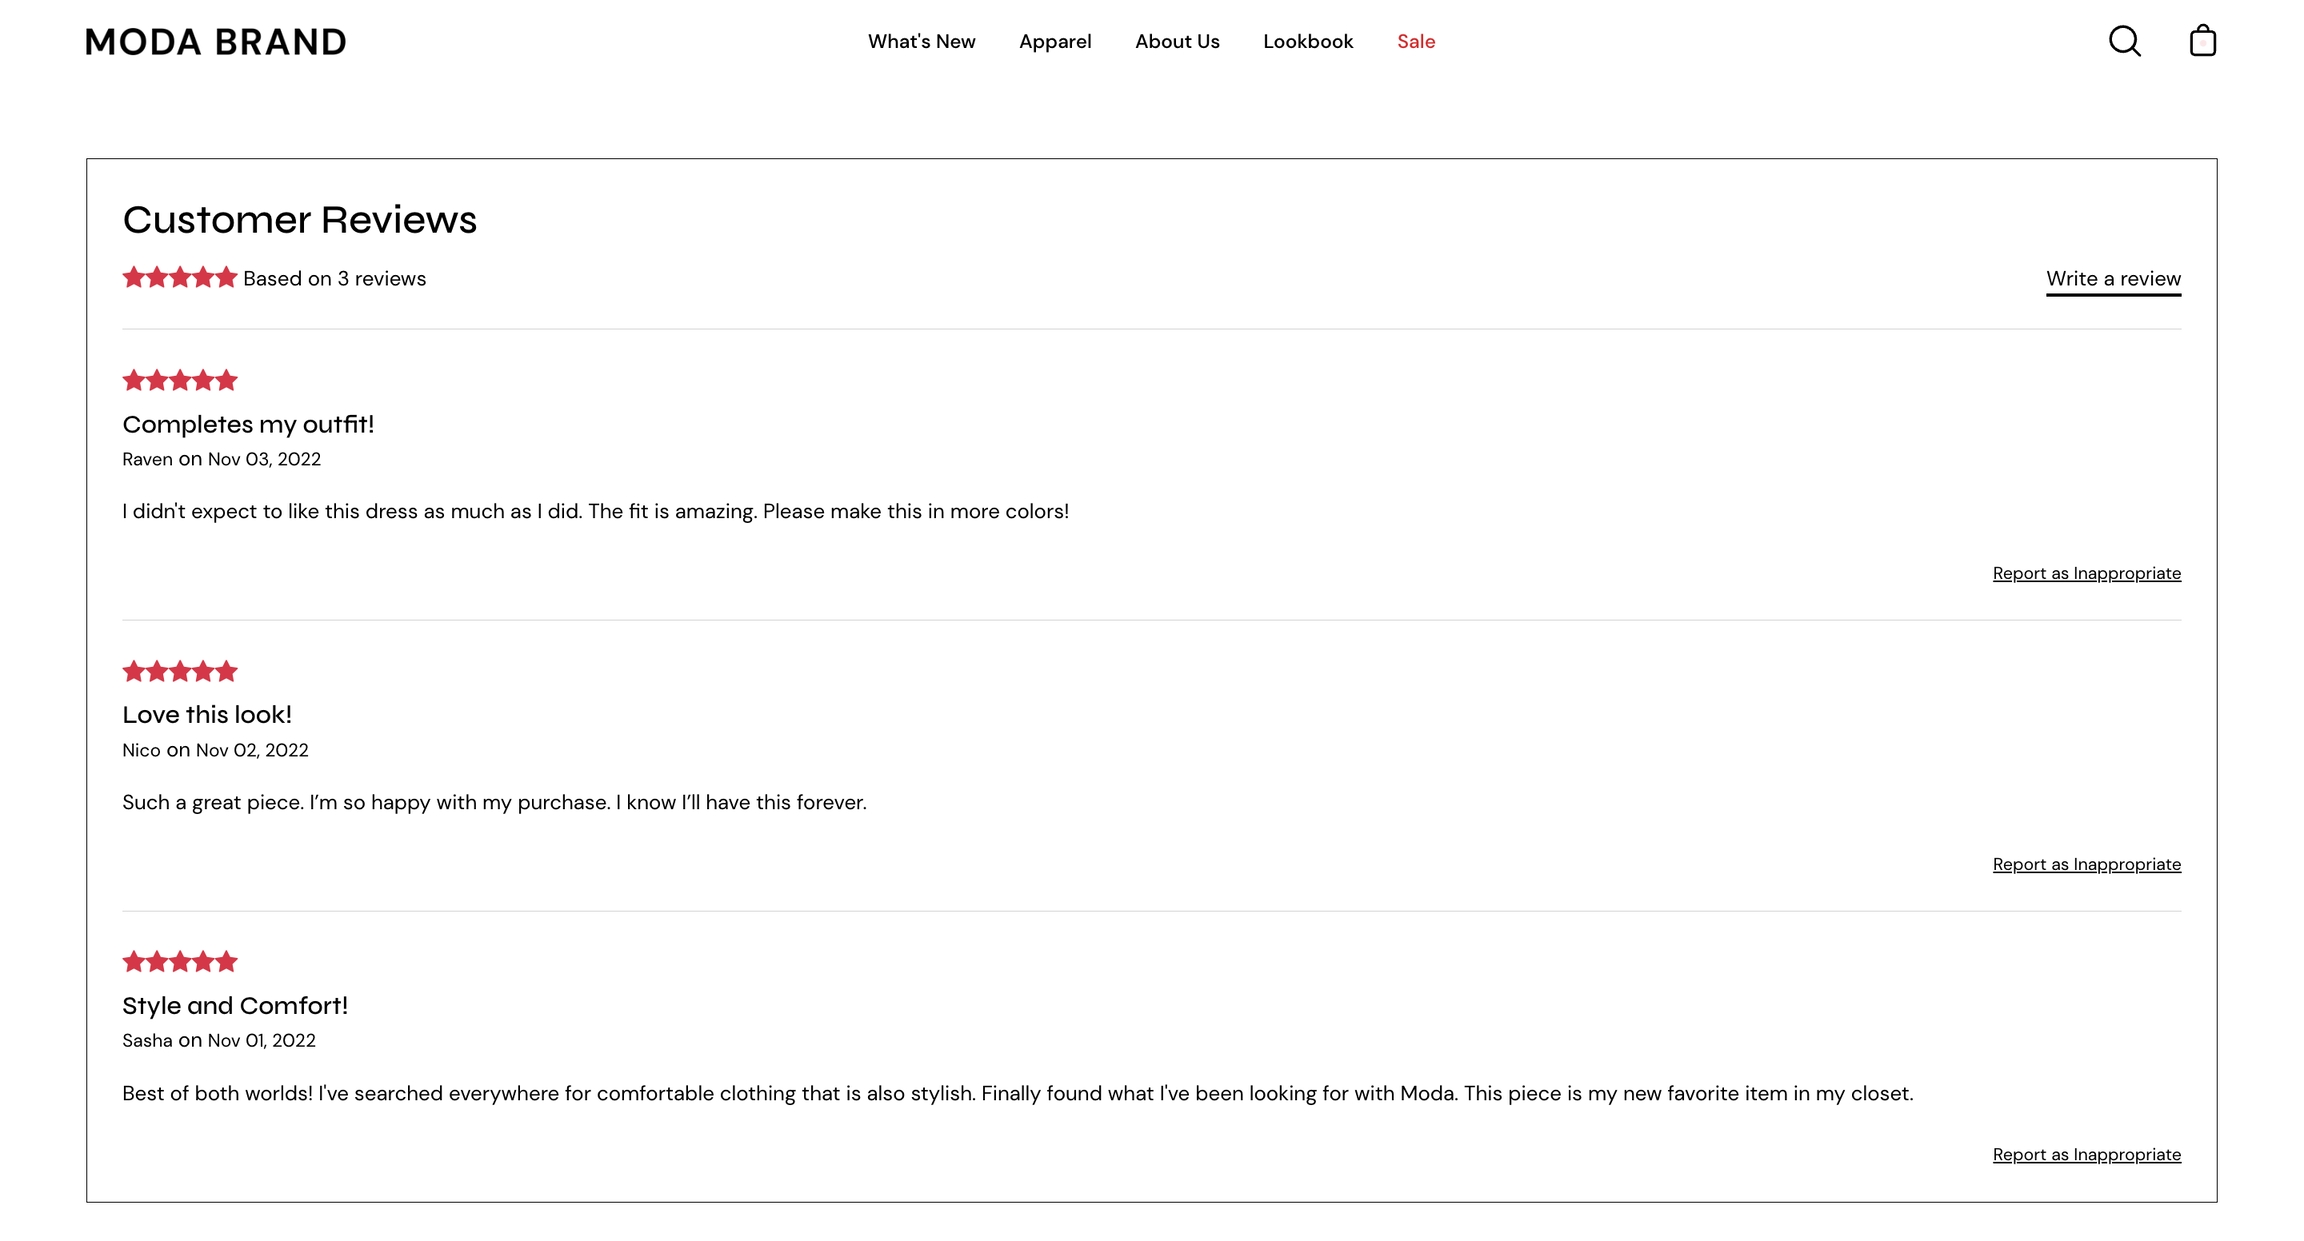Image resolution: width=2304 pixels, height=1241 pixels.
Task: Click the 'Completes my outfit!' review title
Action: pyautogui.click(x=248, y=424)
